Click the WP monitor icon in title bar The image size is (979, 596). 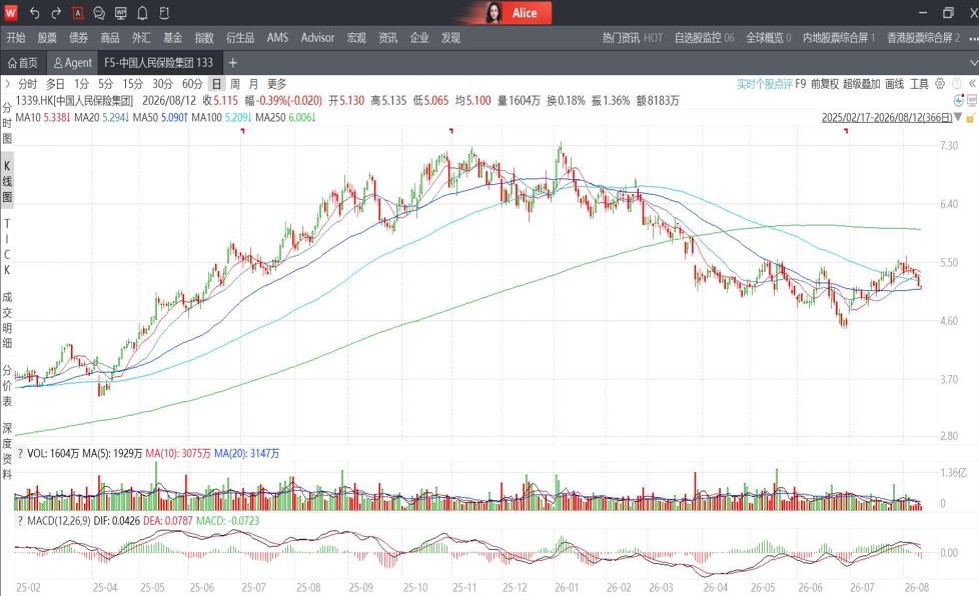pyautogui.click(x=121, y=13)
